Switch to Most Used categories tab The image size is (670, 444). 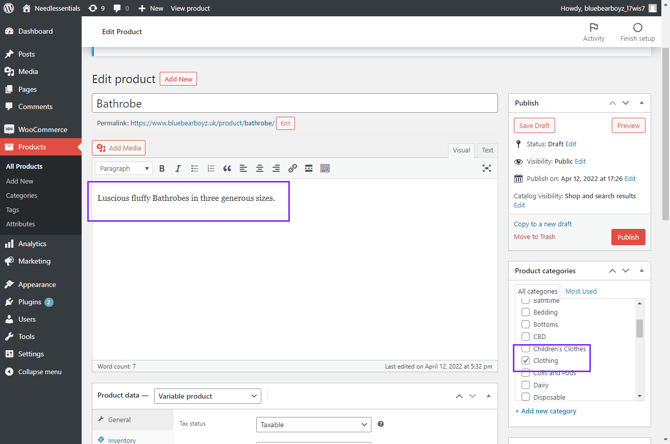pyautogui.click(x=580, y=291)
